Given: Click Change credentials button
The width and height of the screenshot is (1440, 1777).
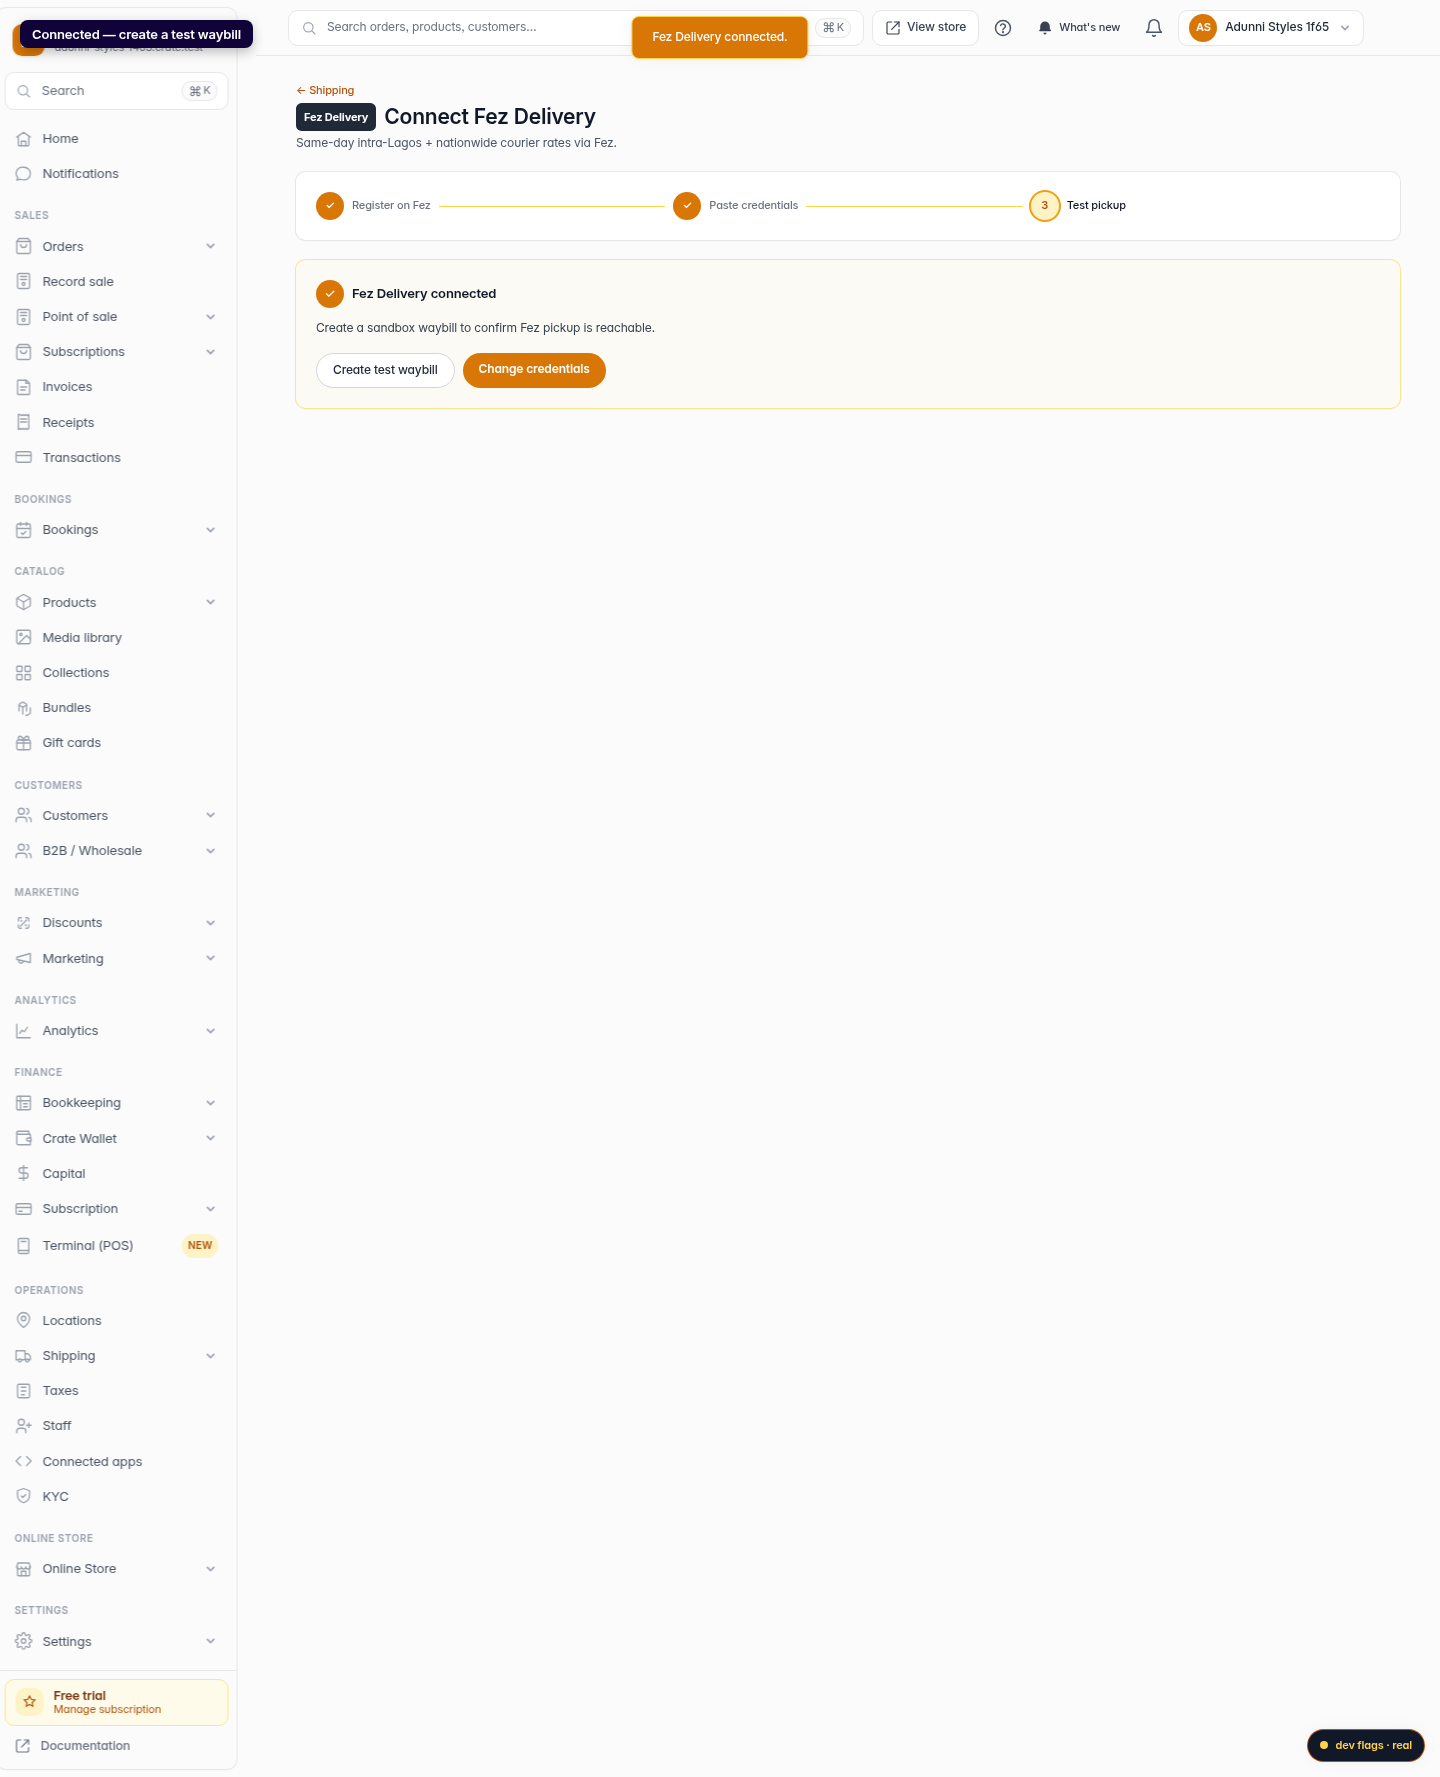Looking at the screenshot, I should point(534,370).
